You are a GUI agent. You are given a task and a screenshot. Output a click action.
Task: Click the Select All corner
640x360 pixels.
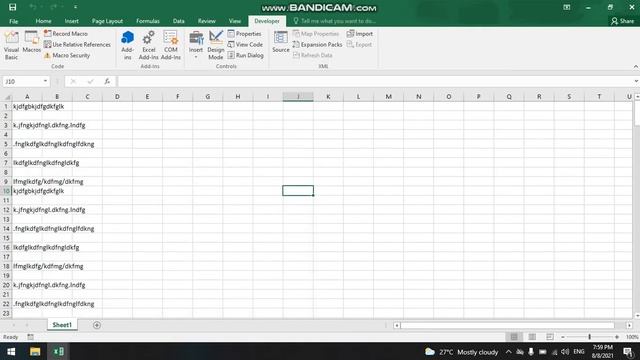(7, 97)
